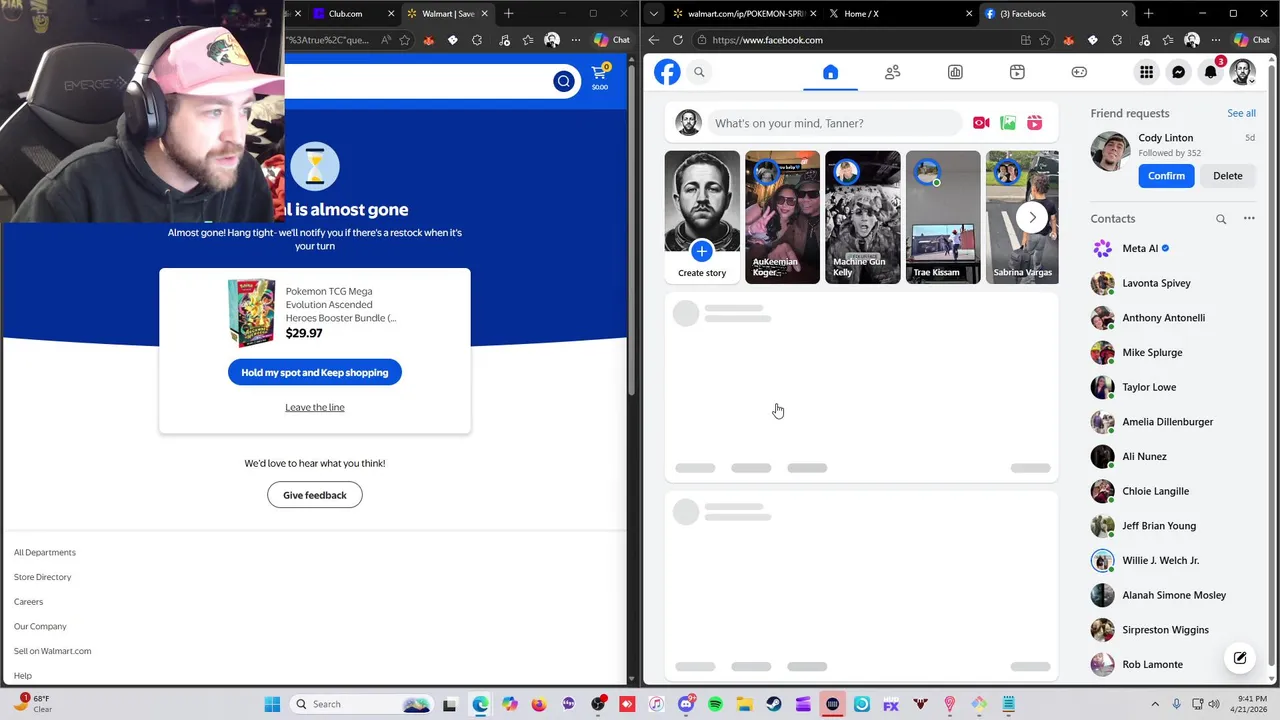Open extensions puzzle icon in Walmart window
This screenshot has width=1280, height=720.
click(477, 40)
